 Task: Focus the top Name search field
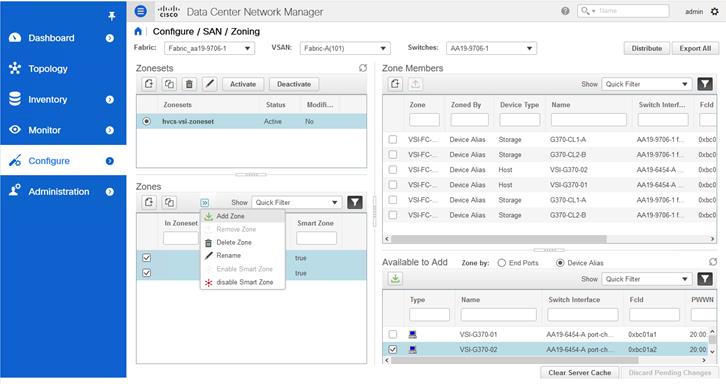click(x=623, y=11)
